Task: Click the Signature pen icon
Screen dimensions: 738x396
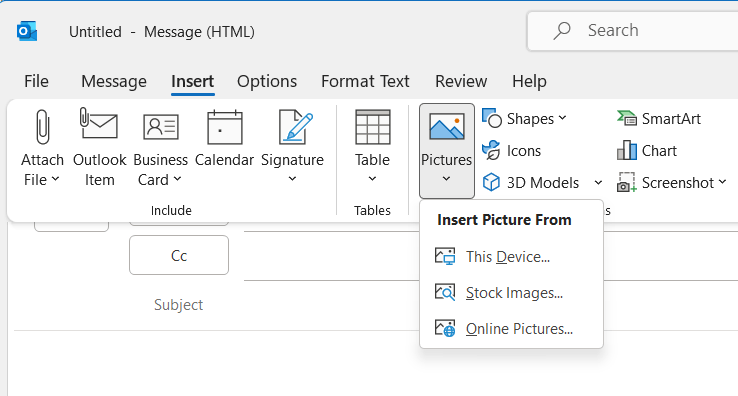Action: click(295, 127)
